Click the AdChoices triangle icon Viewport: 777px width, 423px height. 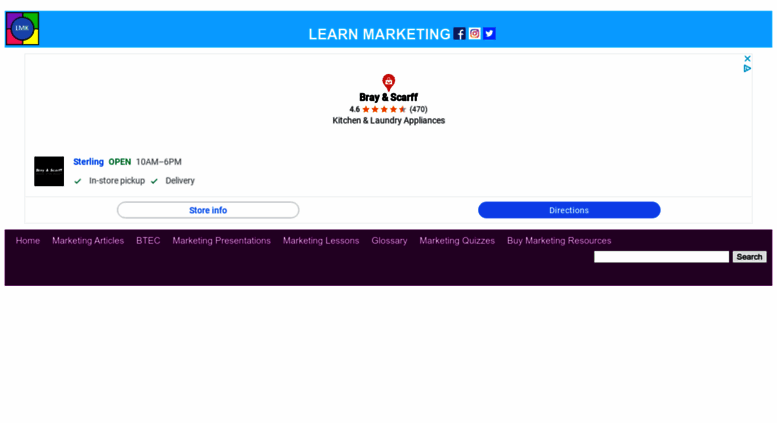point(747,68)
